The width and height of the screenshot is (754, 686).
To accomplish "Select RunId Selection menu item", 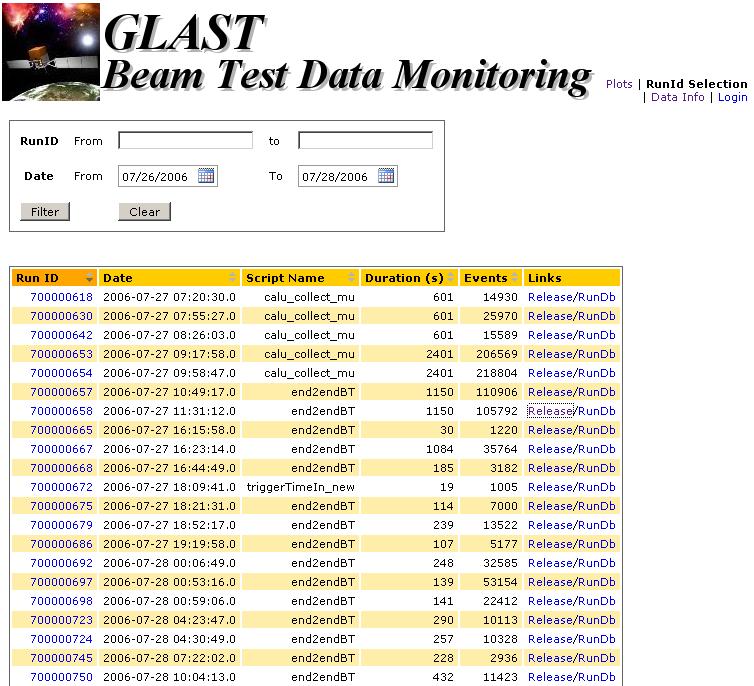I will coord(697,84).
